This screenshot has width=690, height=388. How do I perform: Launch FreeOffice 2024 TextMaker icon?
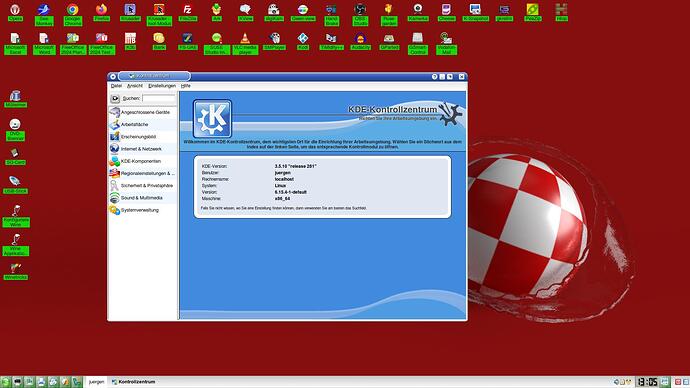click(x=102, y=44)
